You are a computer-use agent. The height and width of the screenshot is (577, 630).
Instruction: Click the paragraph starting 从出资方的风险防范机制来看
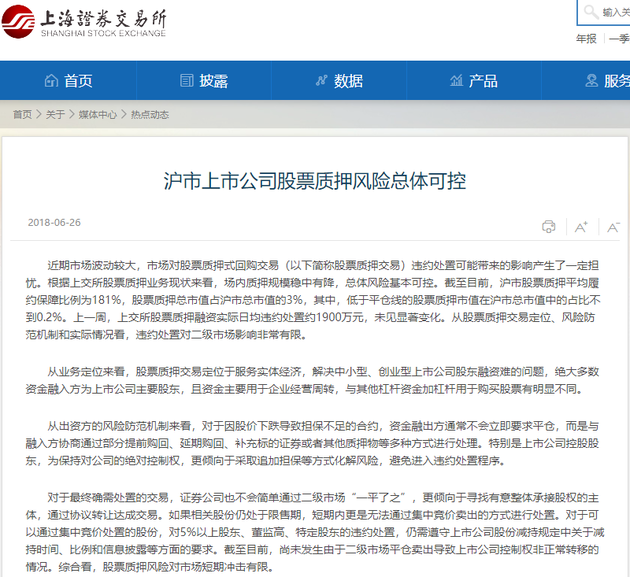(312, 443)
